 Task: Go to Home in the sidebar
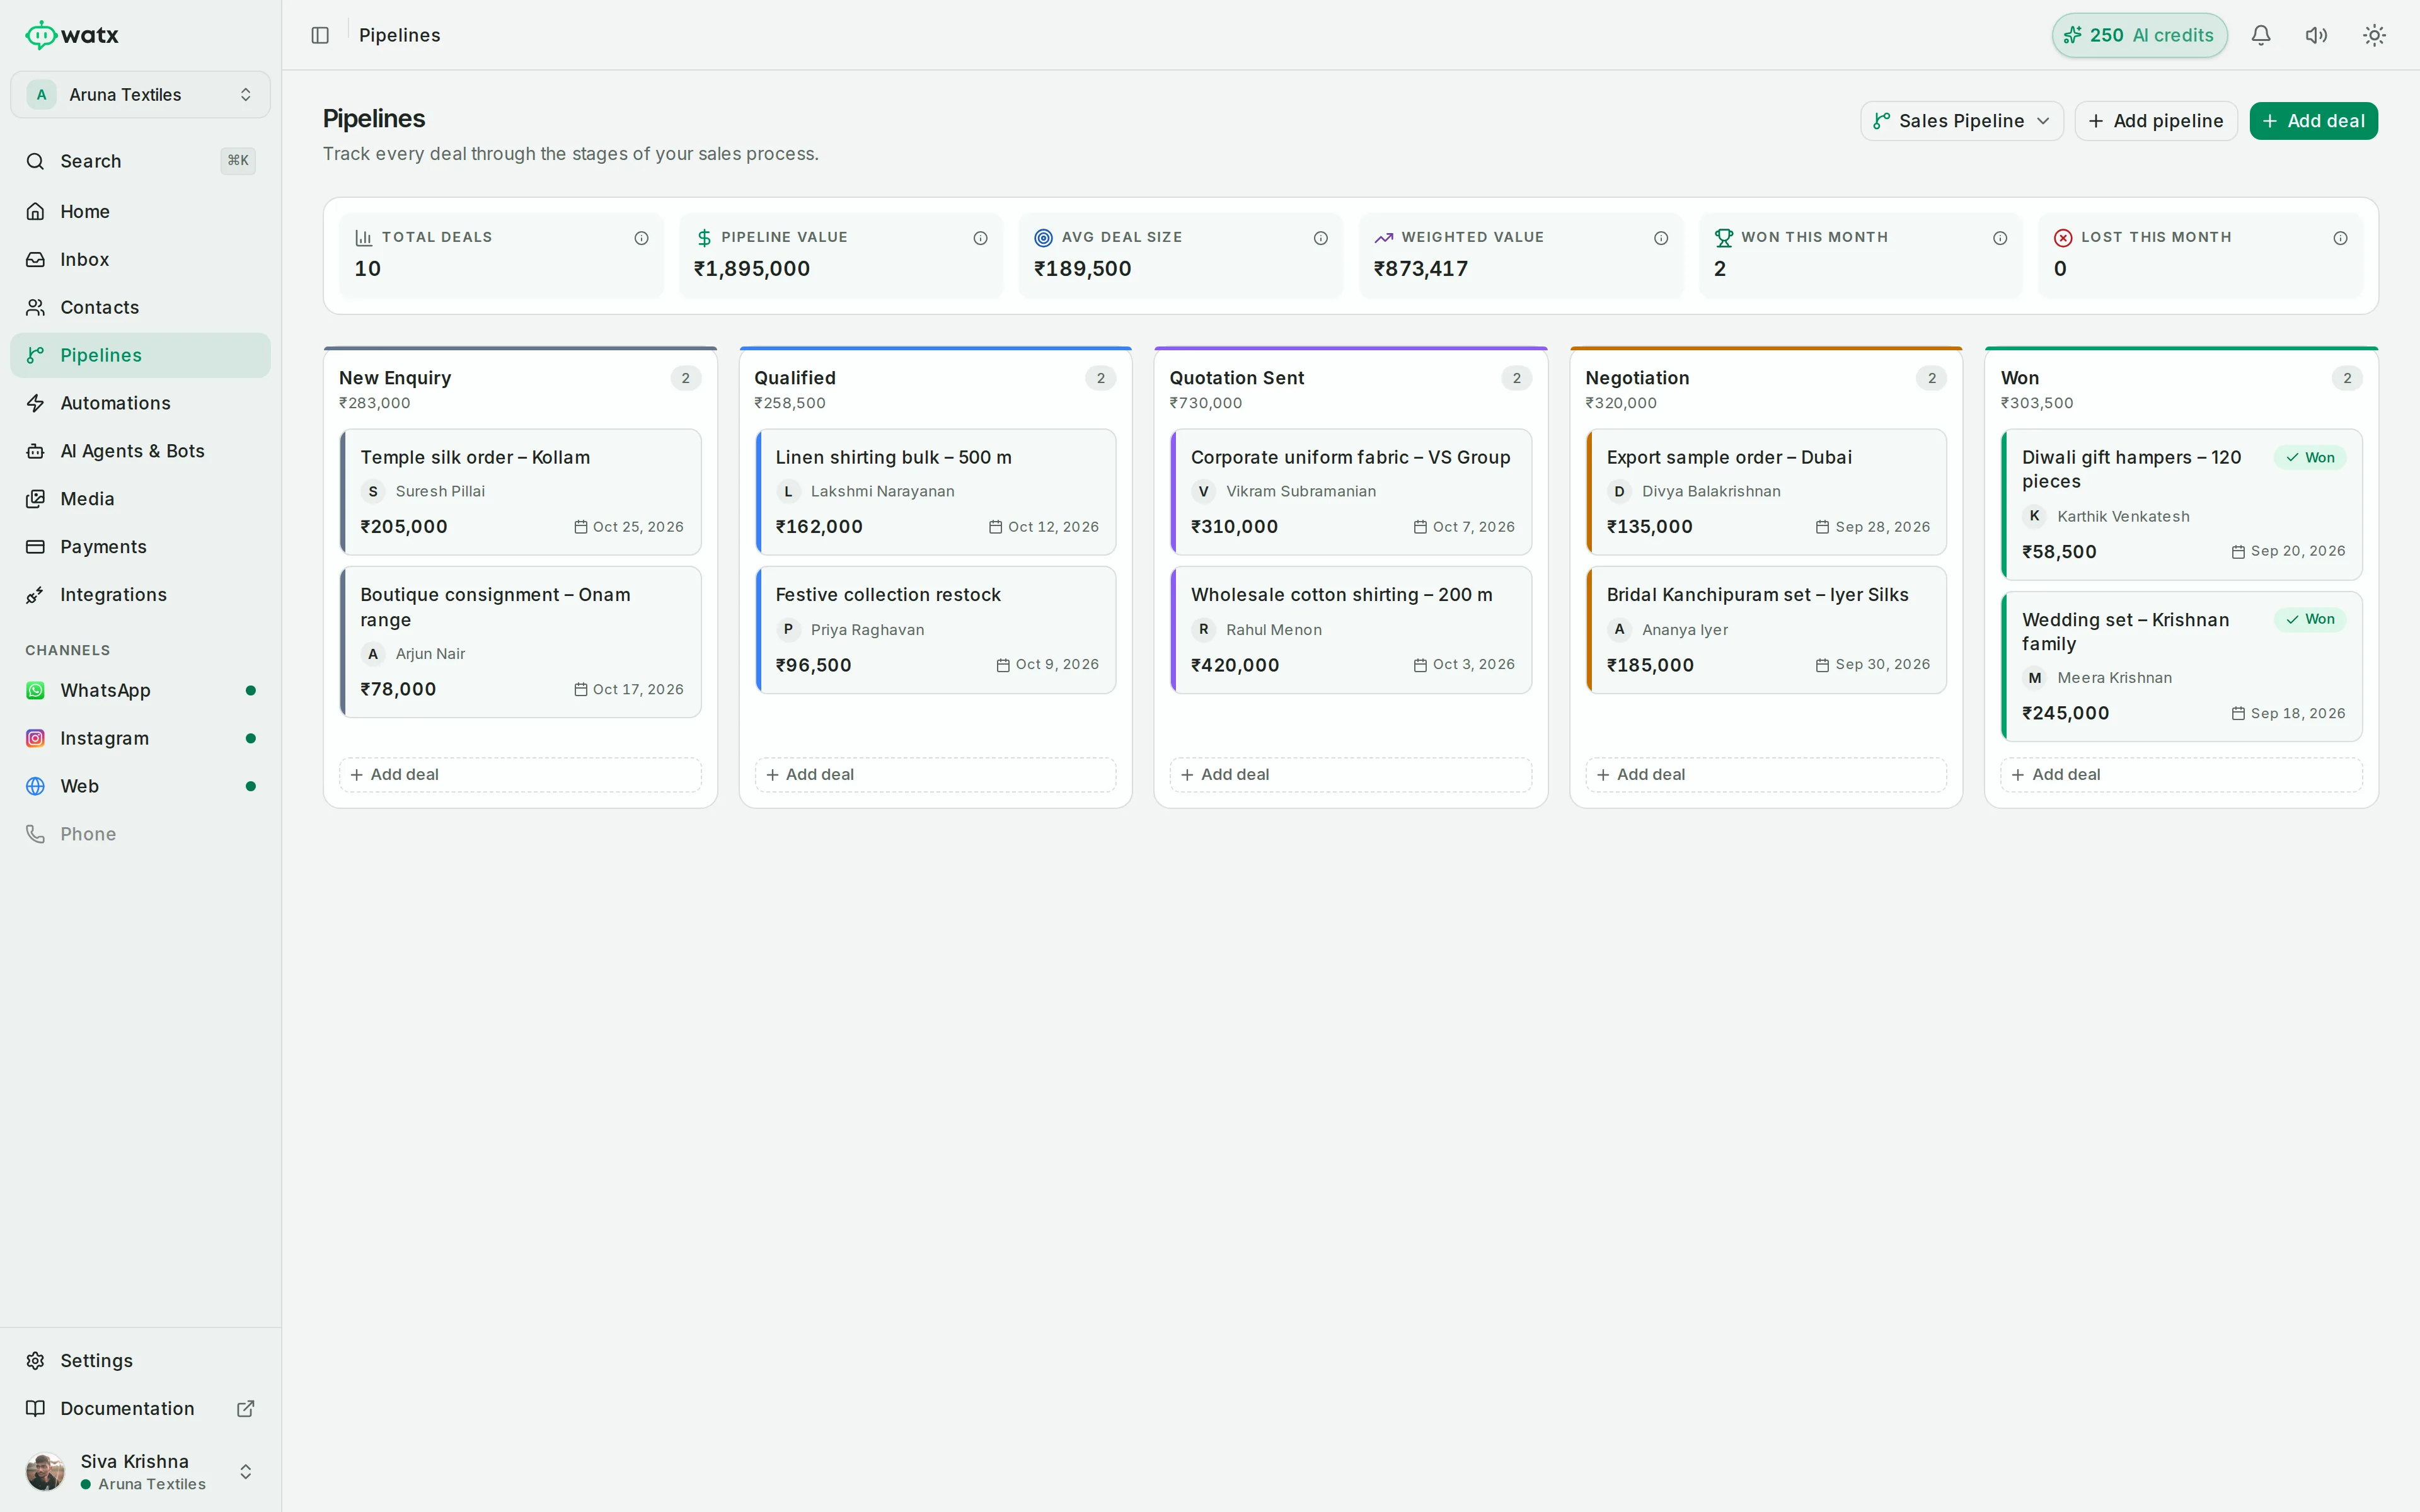pyautogui.click(x=140, y=212)
